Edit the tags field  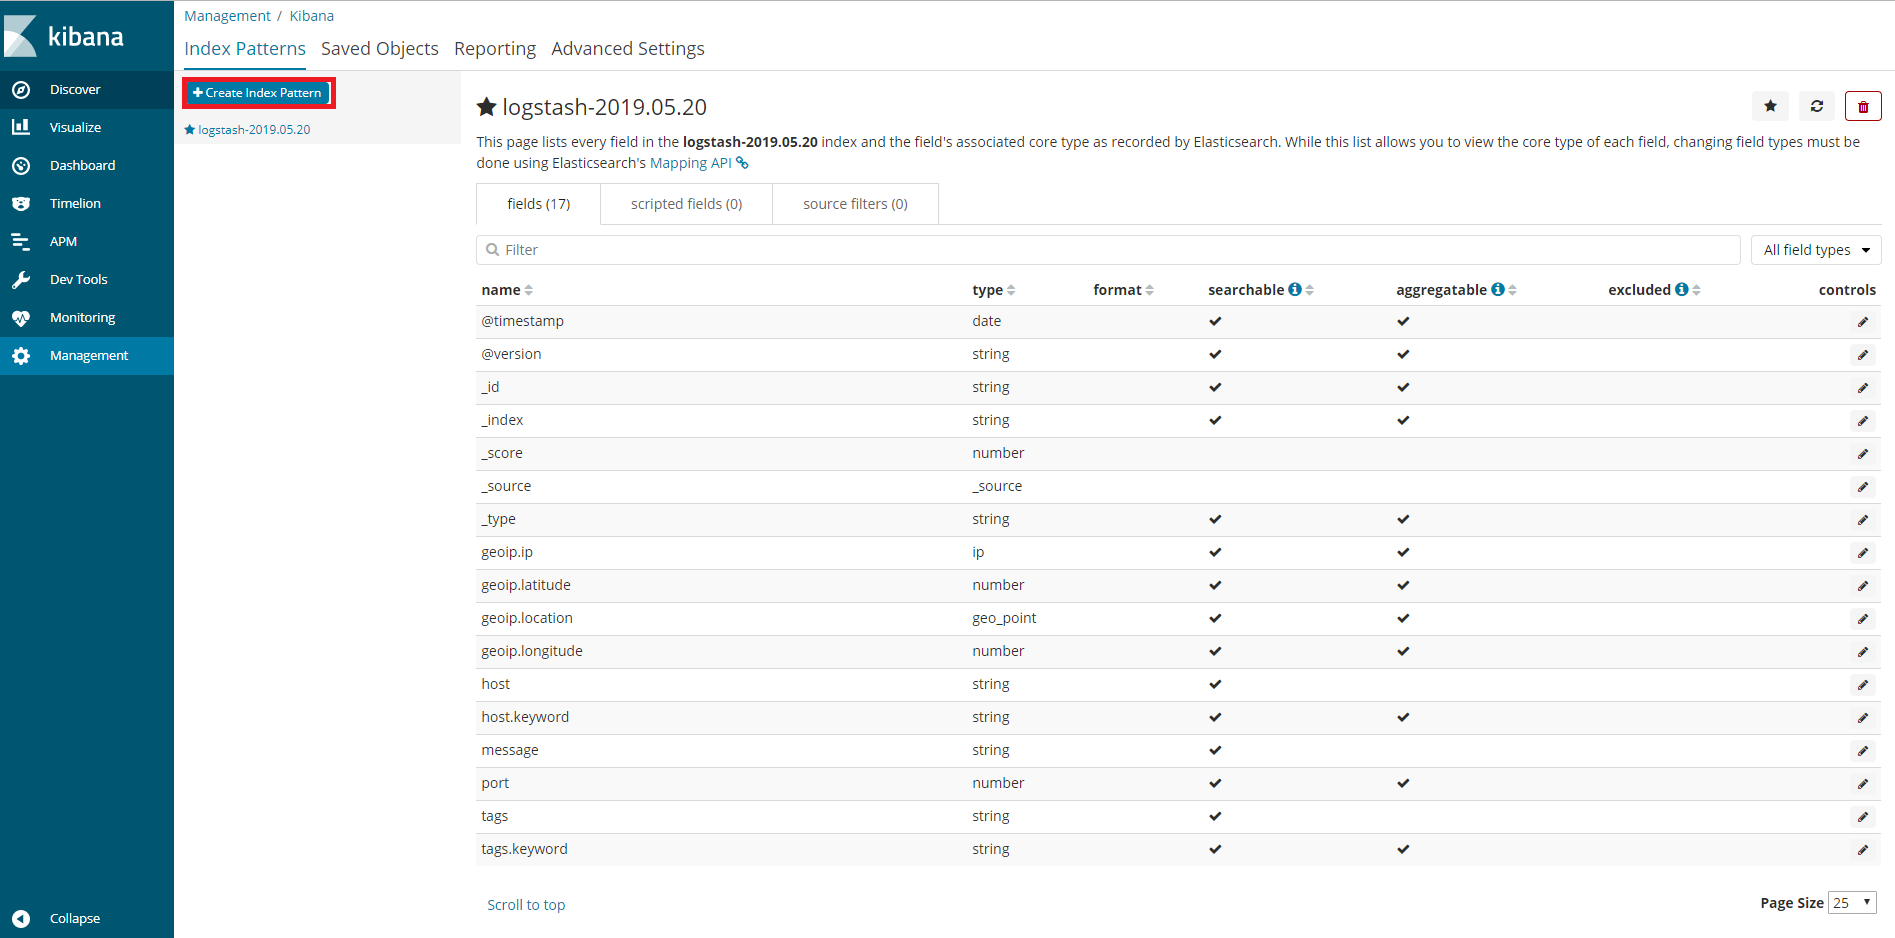click(x=1863, y=817)
